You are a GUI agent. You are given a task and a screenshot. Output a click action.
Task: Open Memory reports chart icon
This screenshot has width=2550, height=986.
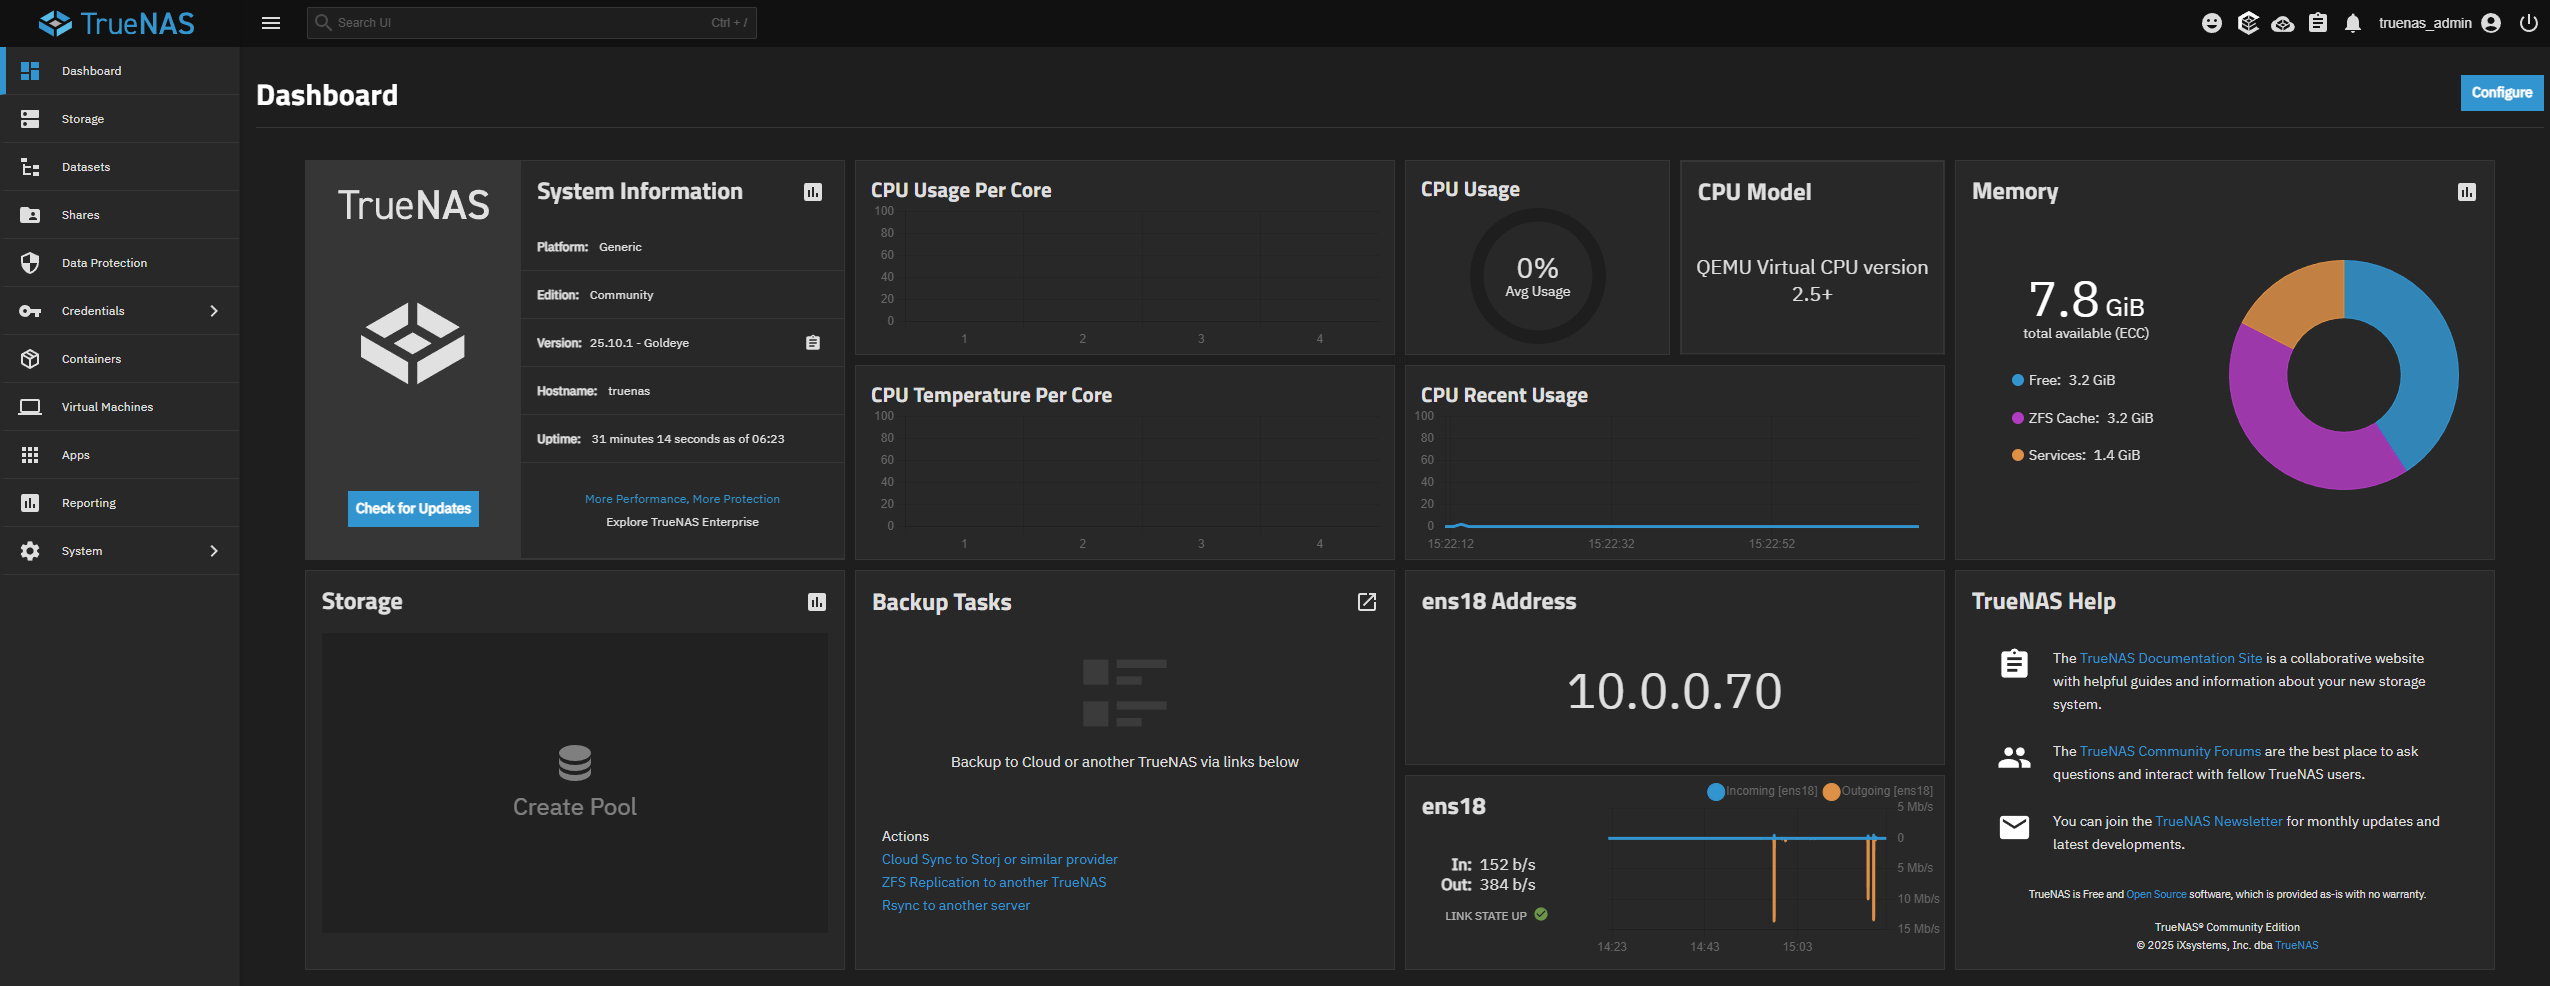[2466, 192]
